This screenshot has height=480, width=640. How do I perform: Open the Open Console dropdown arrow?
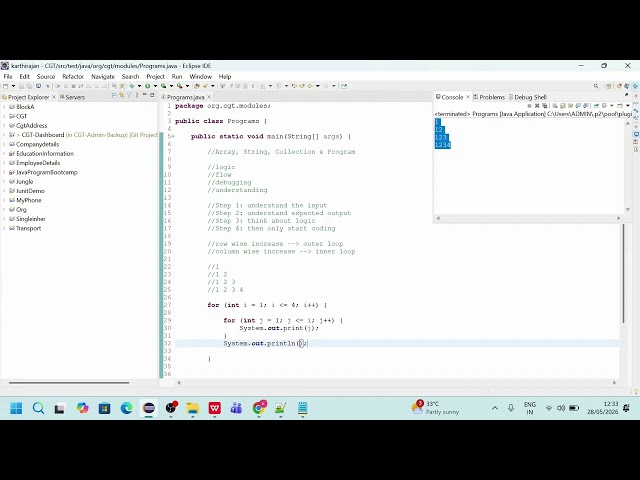coord(628,106)
